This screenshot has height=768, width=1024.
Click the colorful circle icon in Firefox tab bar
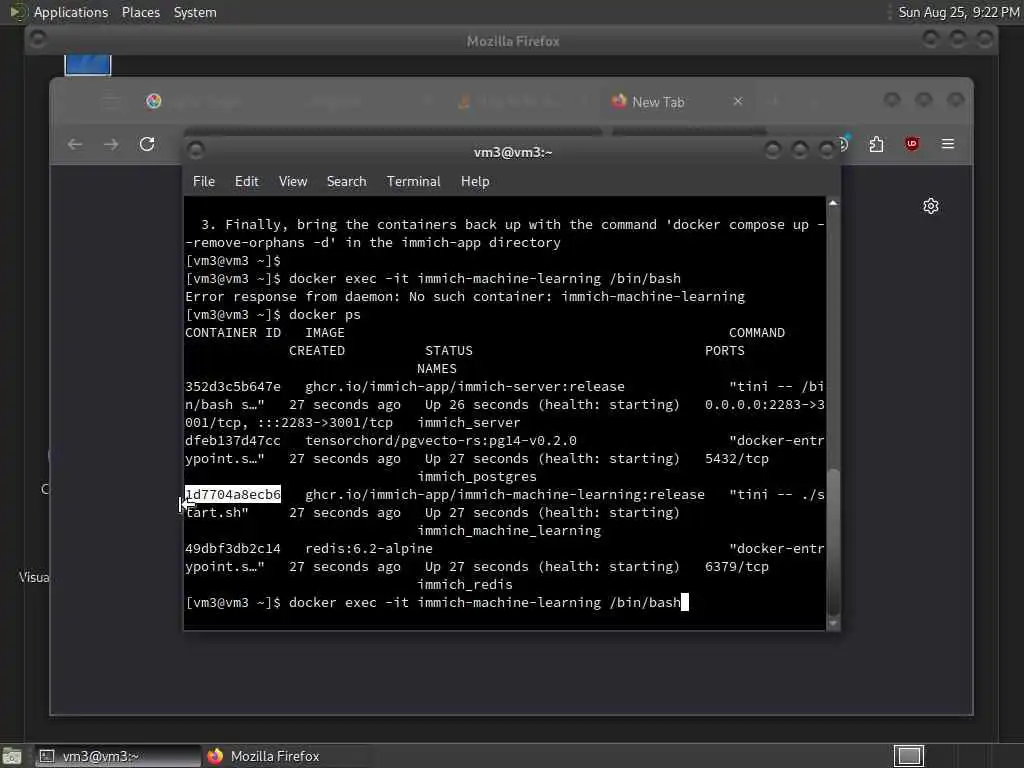coord(153,101)
